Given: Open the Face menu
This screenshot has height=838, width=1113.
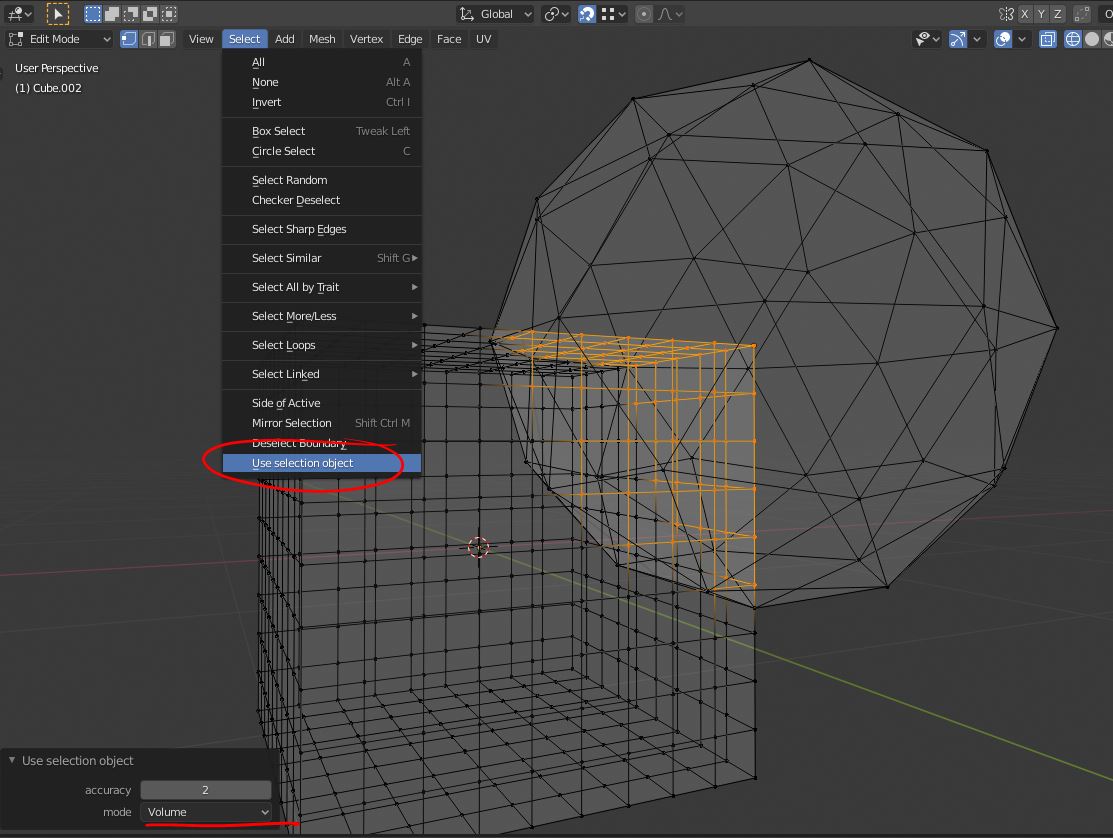Looking at the screenshot, I should 449,39.
